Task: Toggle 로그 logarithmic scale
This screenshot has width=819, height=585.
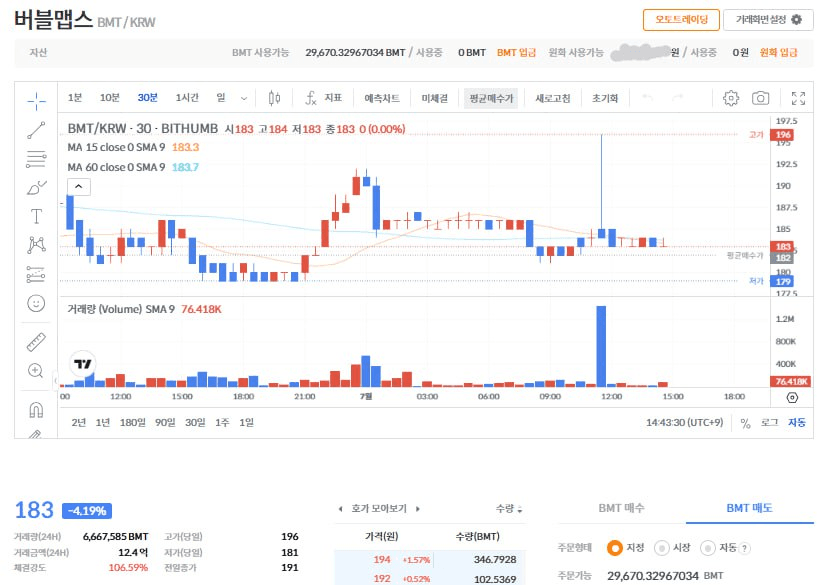Action: click(769, 423)
